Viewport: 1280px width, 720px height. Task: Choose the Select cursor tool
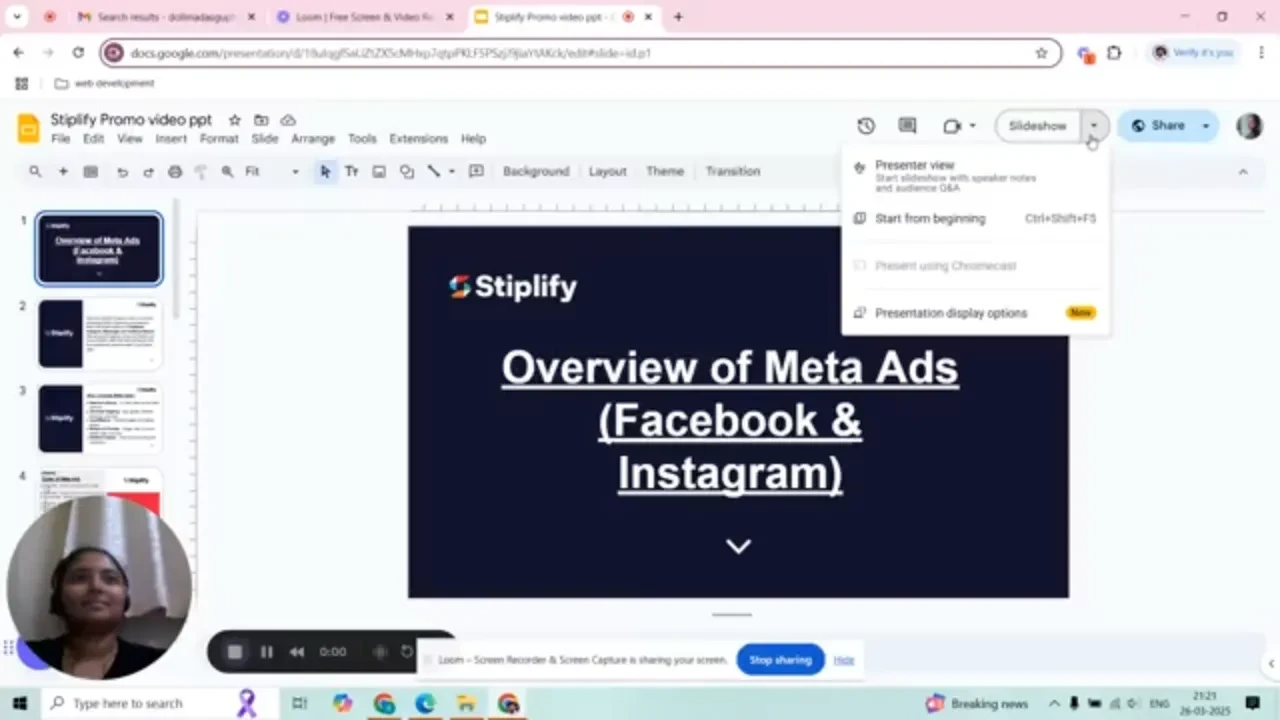(x=325, y=172)
